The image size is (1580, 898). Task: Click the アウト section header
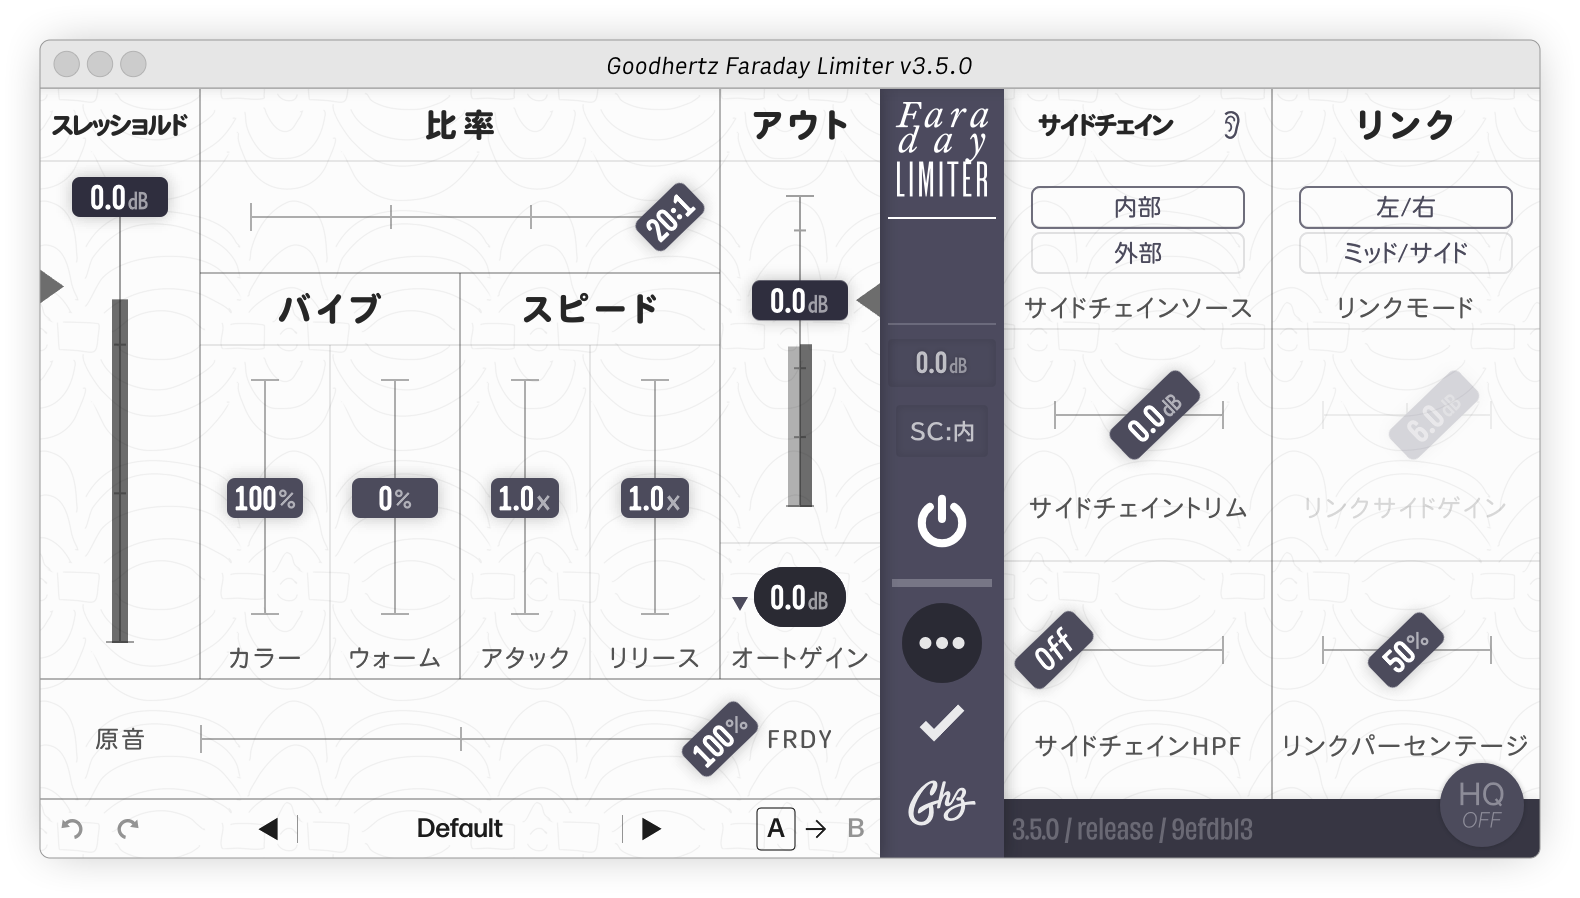(x=800, y=125)
